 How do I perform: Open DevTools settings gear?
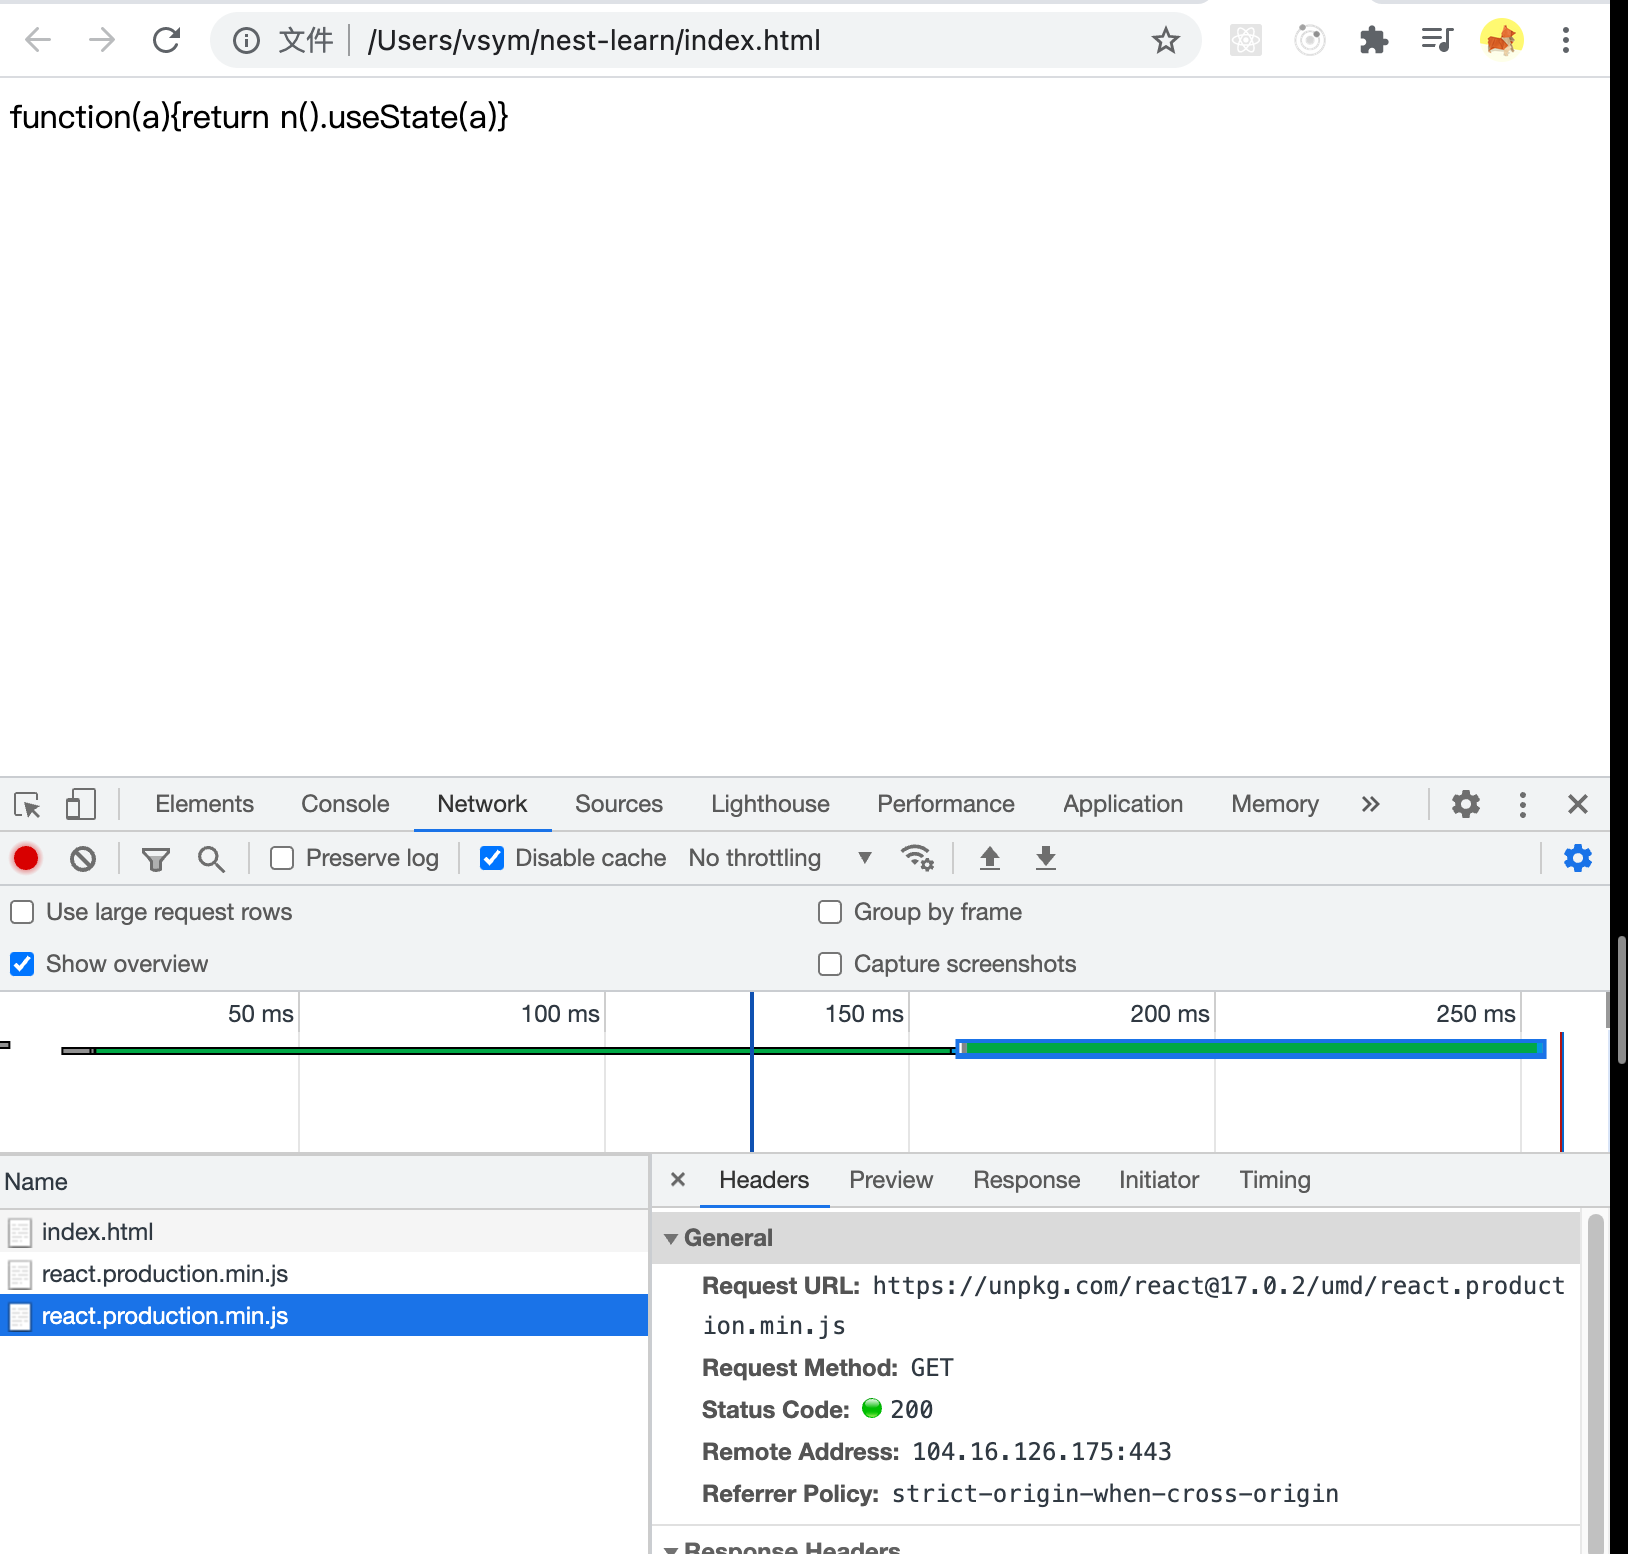click(1466, 804)
